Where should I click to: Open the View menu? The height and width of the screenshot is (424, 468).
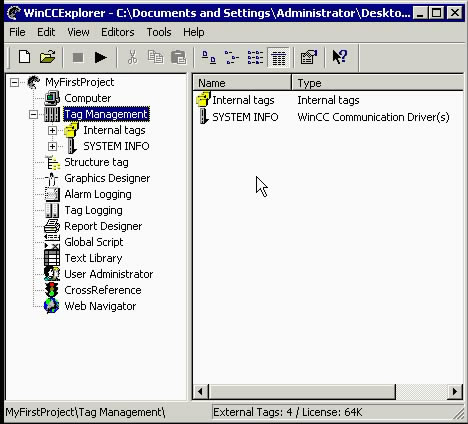[x=78, y=32]
